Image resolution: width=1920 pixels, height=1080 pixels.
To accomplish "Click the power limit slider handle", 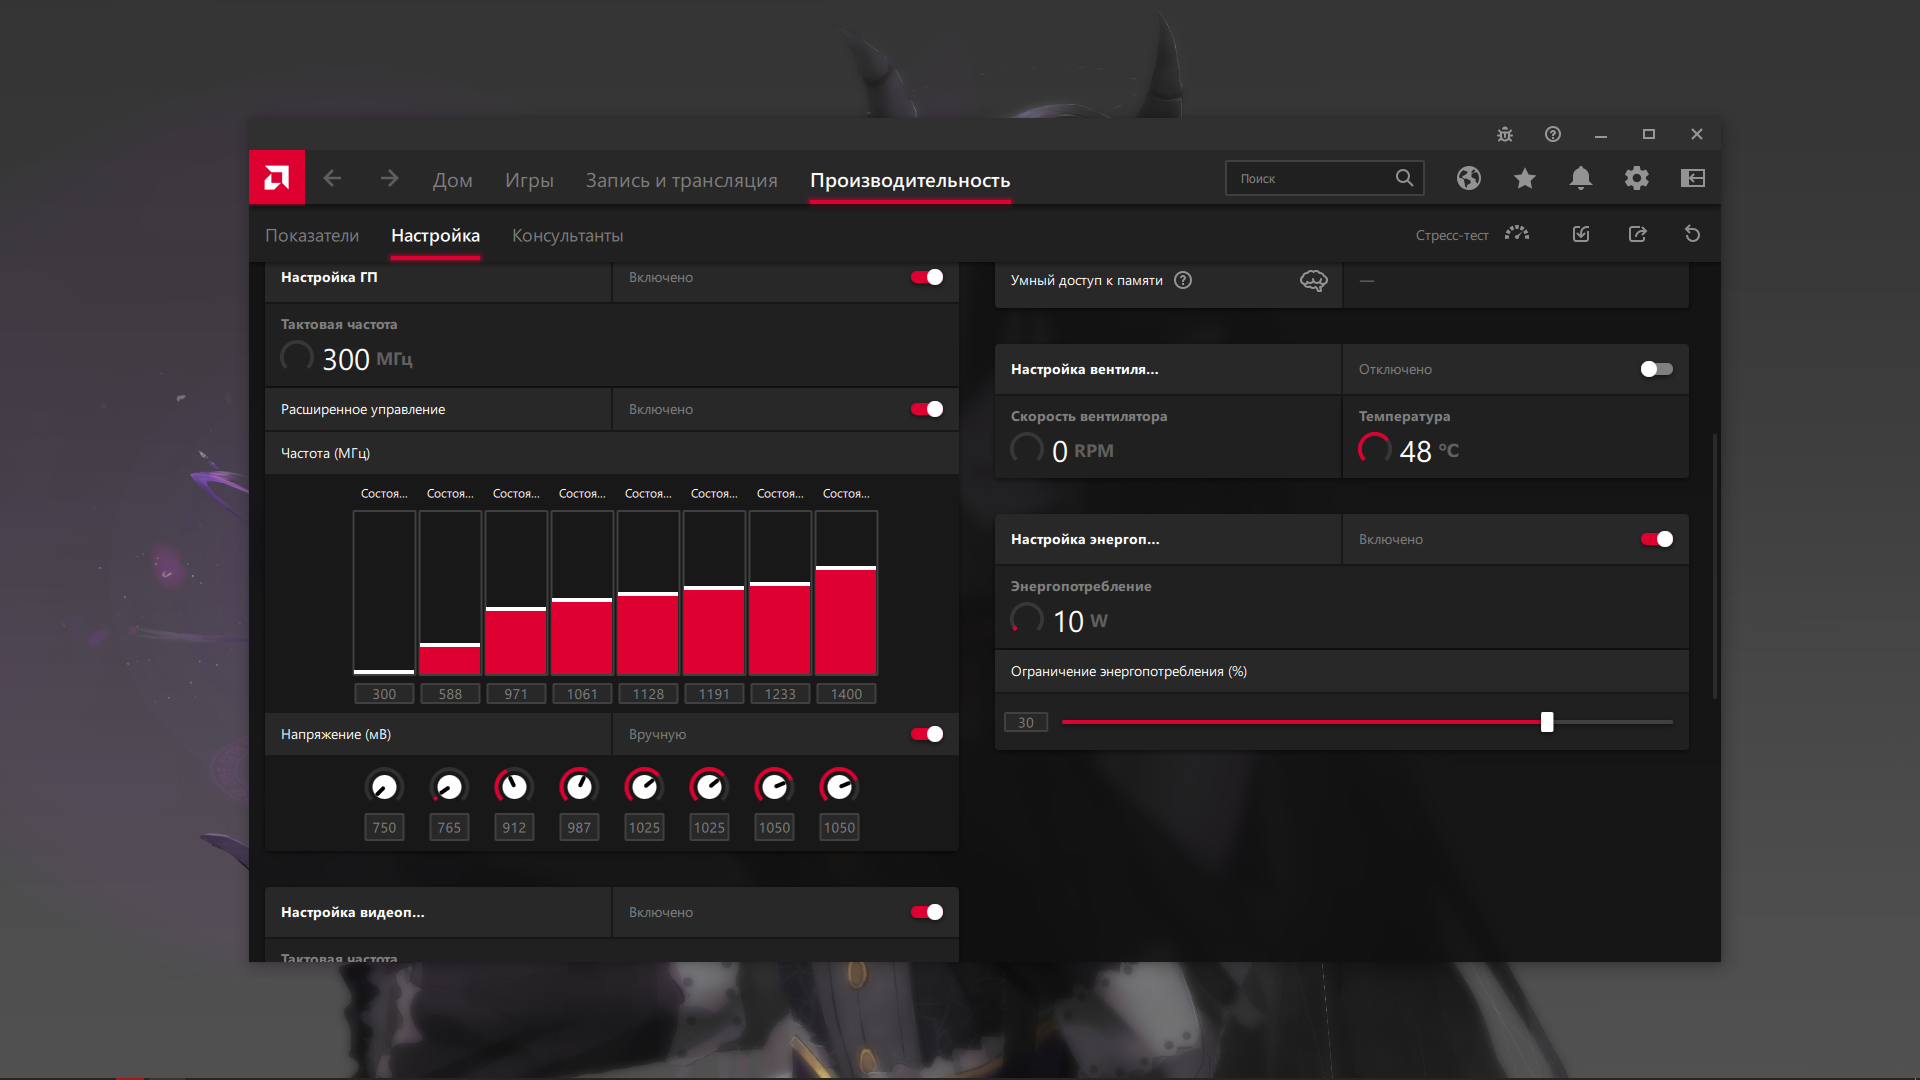I will coord(1547,722).
